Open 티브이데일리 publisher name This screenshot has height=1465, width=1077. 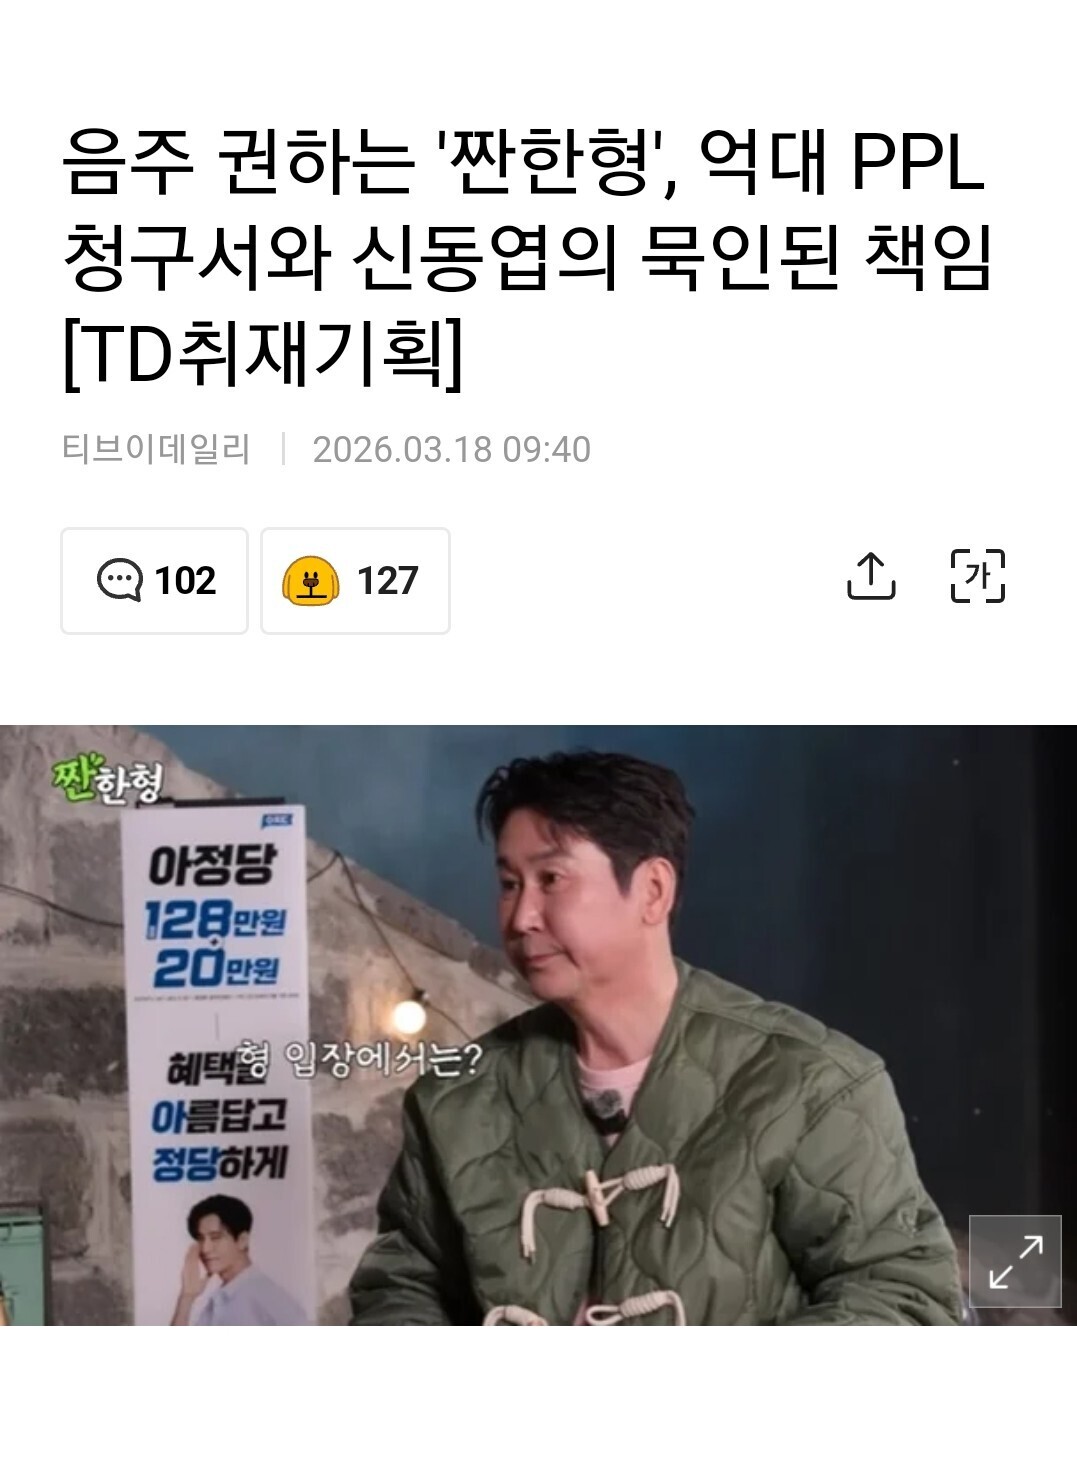click(x=156, y=449)
